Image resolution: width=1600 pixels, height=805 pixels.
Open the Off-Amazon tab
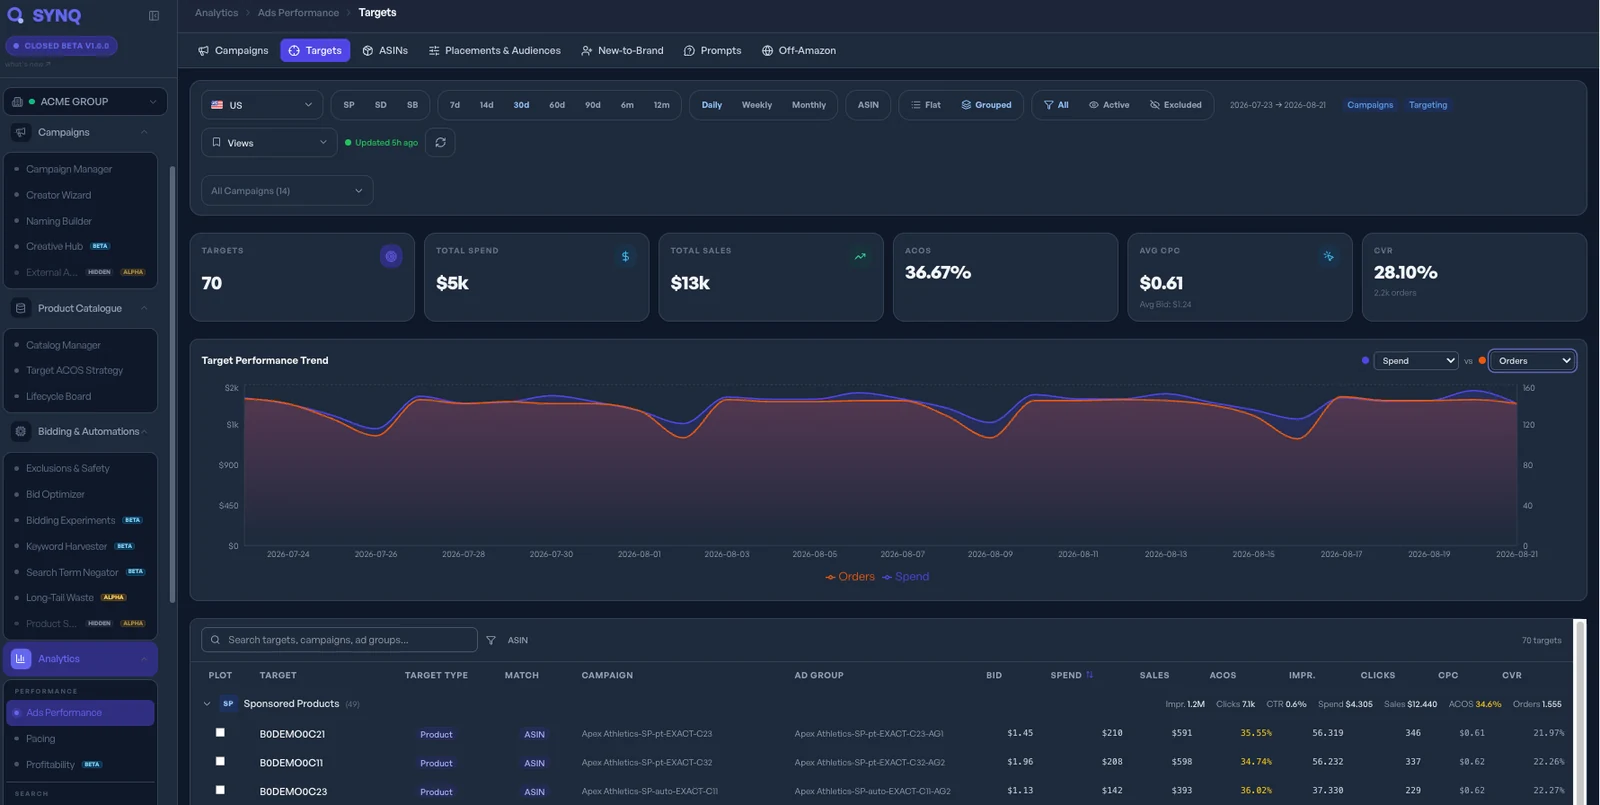[x=799, y=51]
